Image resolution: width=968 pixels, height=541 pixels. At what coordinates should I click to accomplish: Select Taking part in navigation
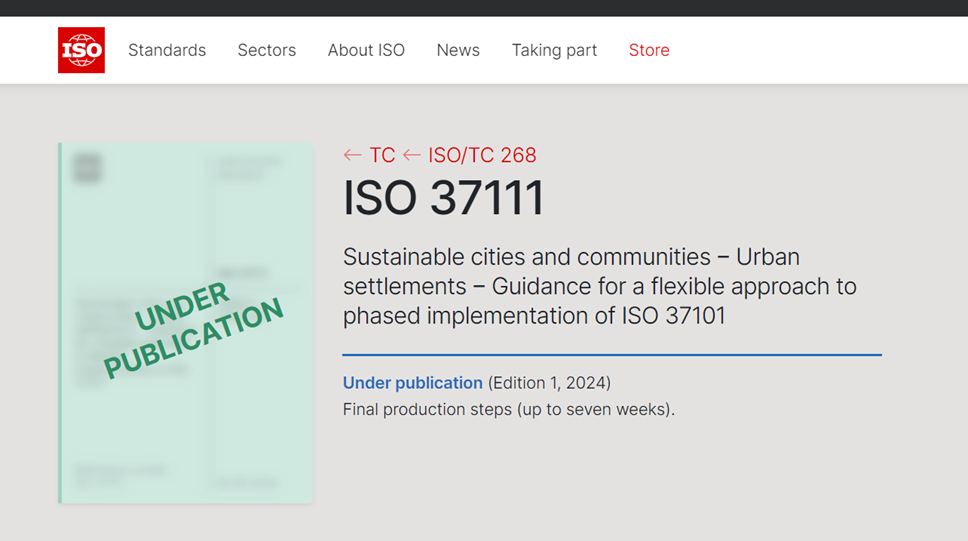[554, 50]
